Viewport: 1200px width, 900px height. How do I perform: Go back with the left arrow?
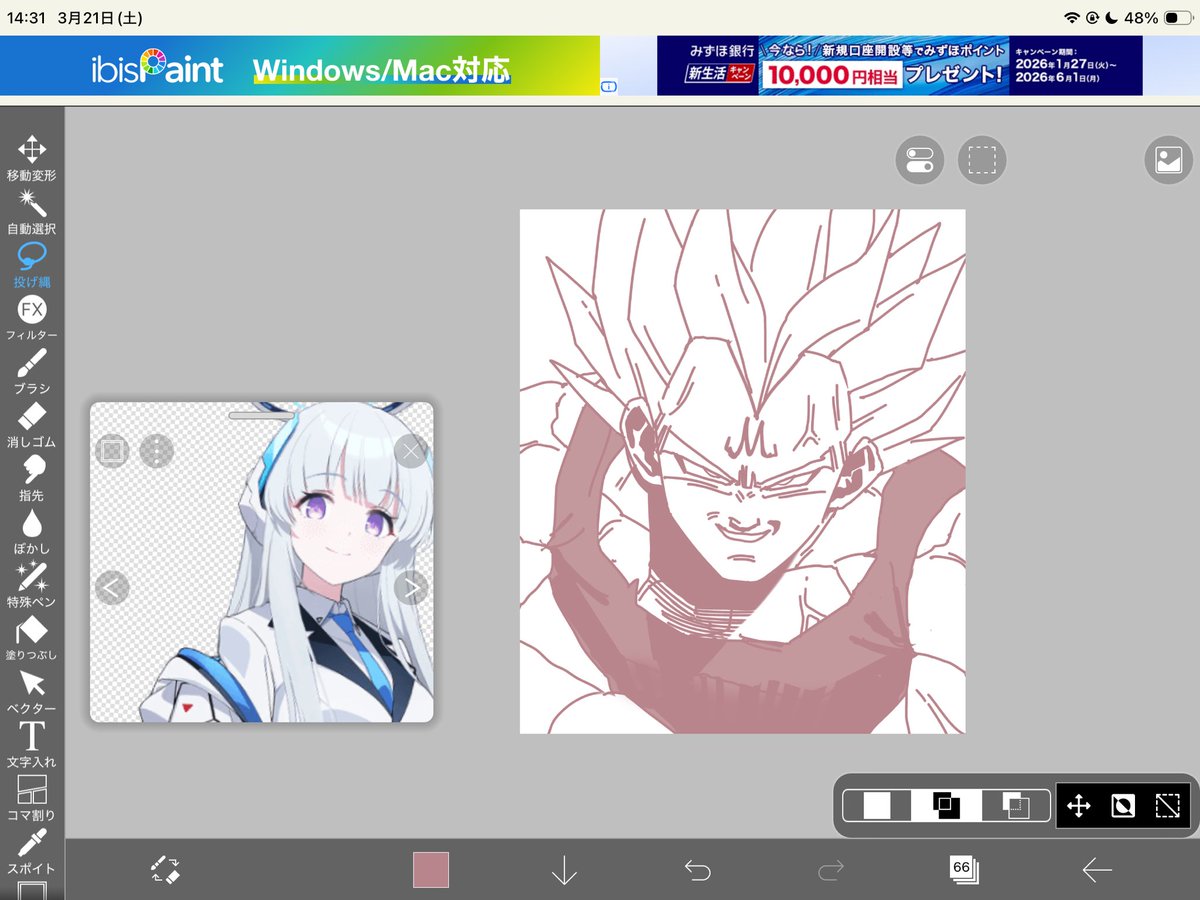1097,870
